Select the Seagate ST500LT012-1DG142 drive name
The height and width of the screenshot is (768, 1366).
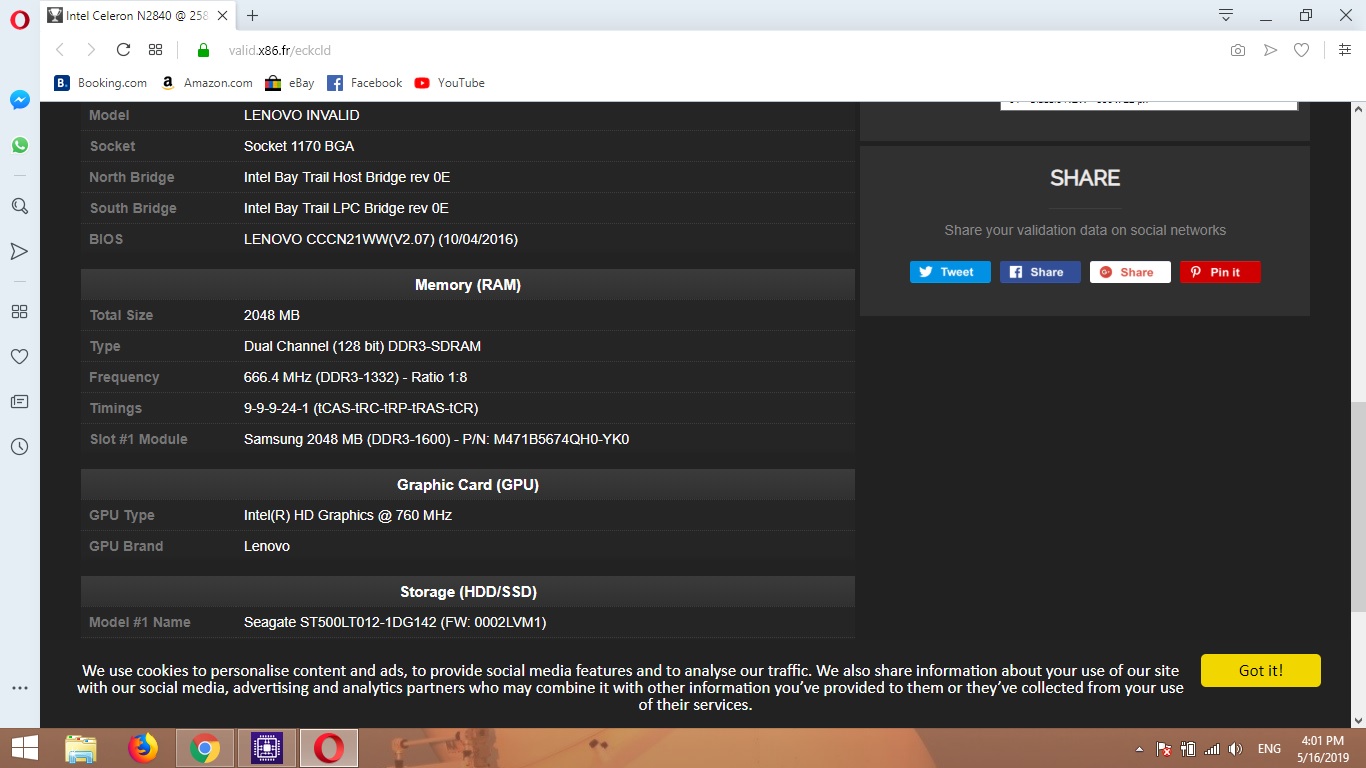[x=395, y=622]
